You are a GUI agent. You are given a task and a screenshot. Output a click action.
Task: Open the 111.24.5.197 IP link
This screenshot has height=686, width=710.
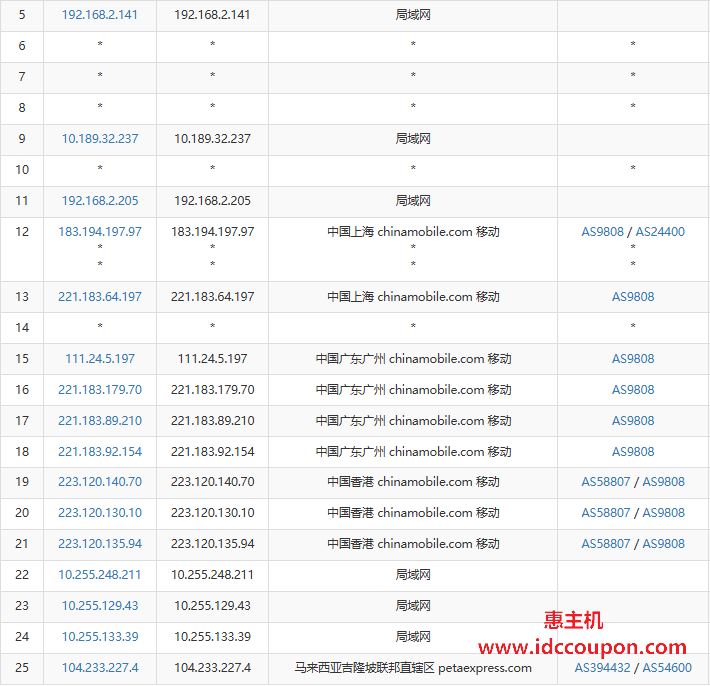tap(100, 359)
